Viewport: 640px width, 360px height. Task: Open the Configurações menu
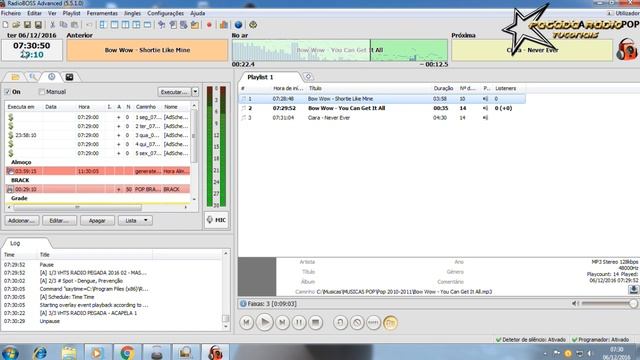165,13
